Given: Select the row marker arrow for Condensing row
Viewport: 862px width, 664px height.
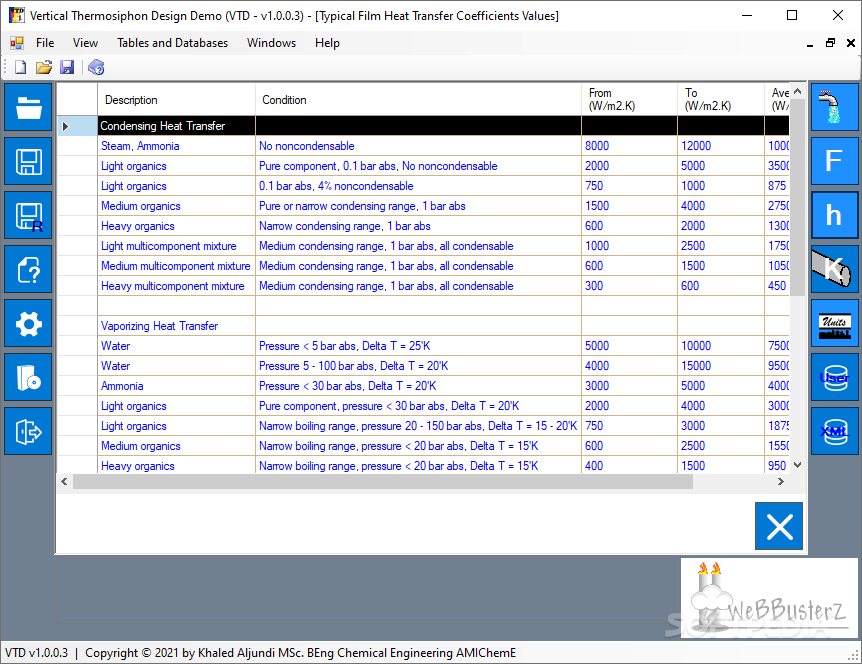Looking at the screenshot, I should coord(65,126).
